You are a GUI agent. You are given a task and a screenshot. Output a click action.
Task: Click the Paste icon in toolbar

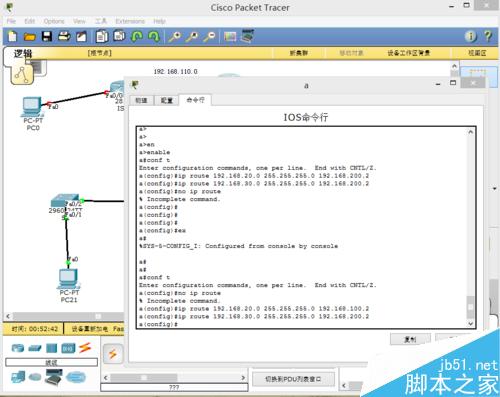119,36
